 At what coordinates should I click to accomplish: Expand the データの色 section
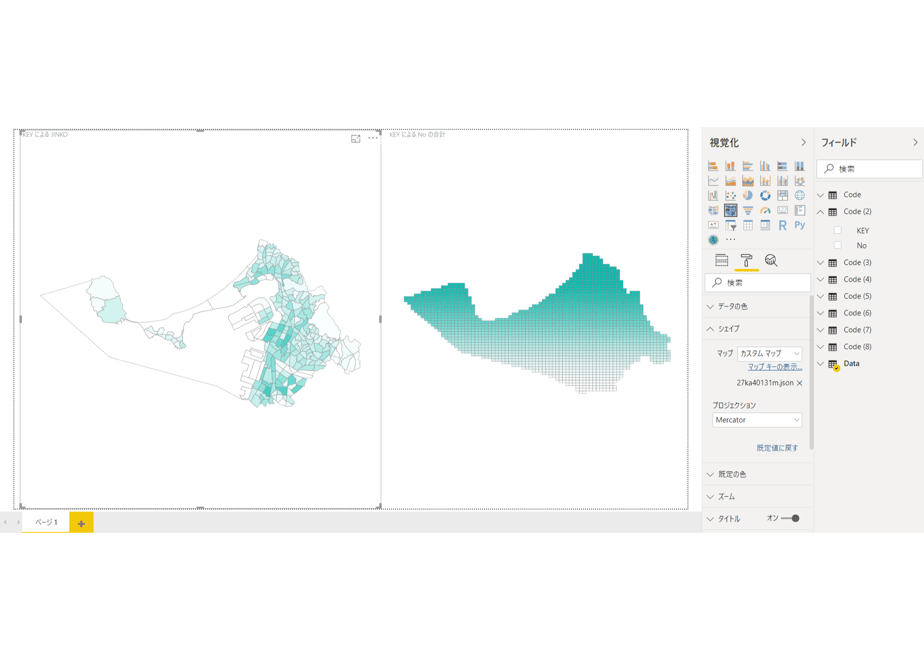(x=757, y=306)
